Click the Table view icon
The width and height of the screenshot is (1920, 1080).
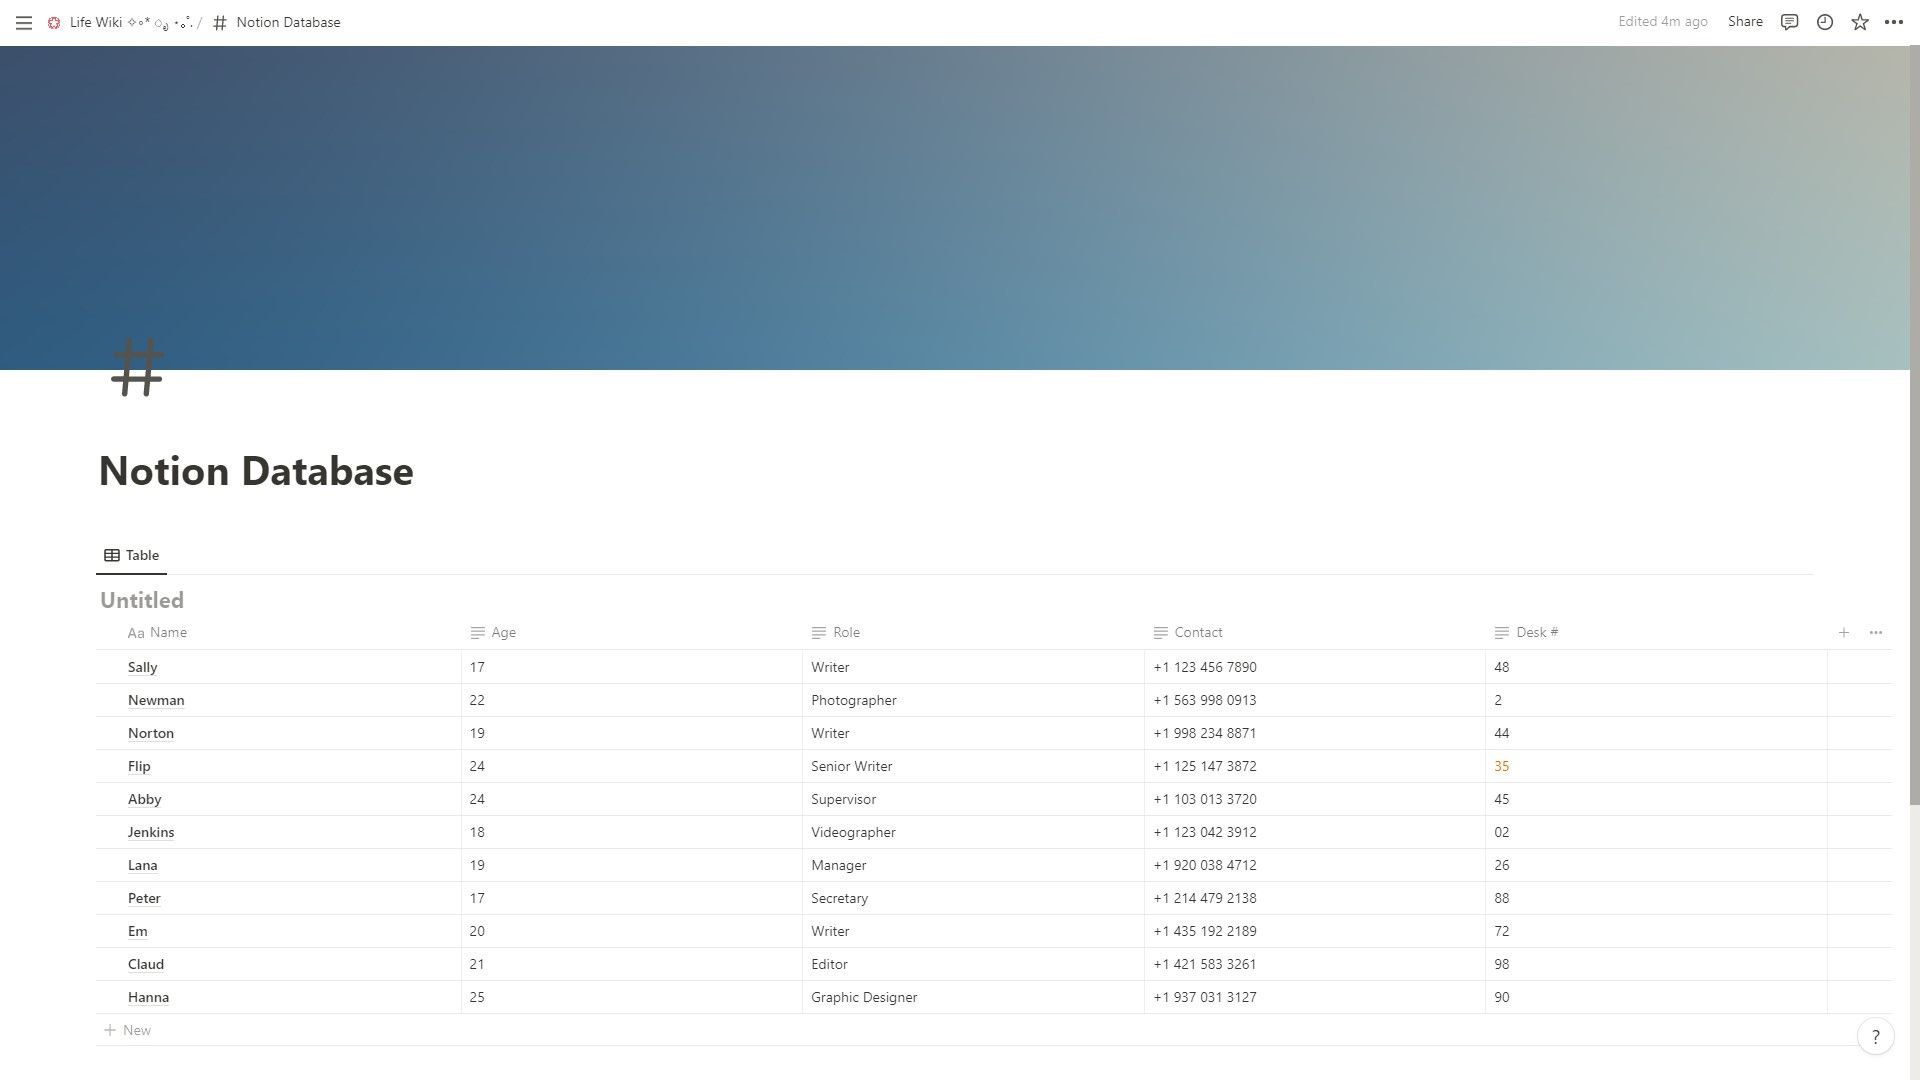tap(112, 555)
